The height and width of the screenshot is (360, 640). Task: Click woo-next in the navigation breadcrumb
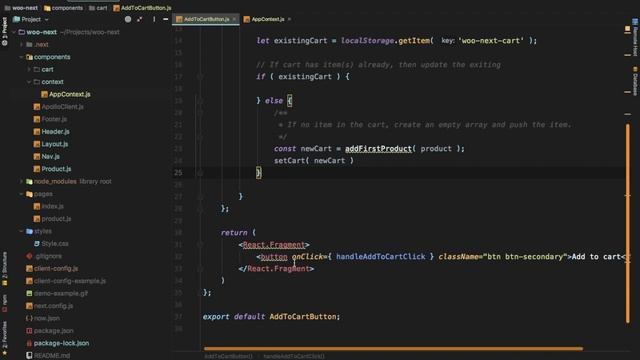[21, 8]
